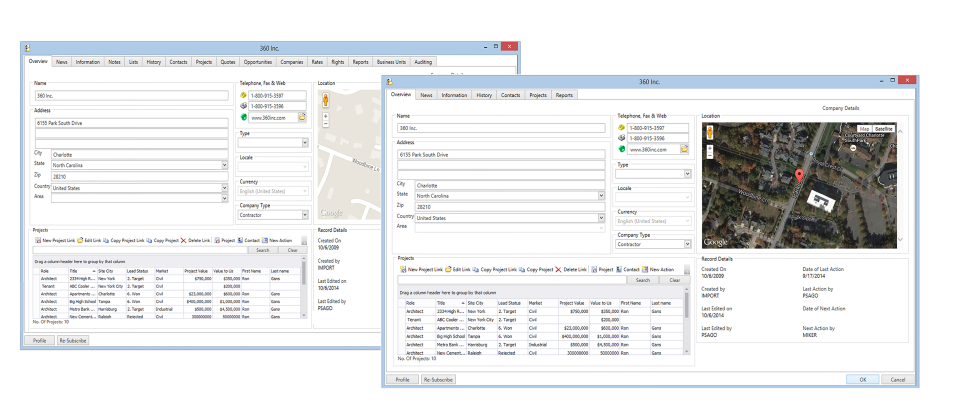The width and height of the screenshot is (960, 412).
Task: Open Company Type dropdown in back window
Action: coord(305,215)
